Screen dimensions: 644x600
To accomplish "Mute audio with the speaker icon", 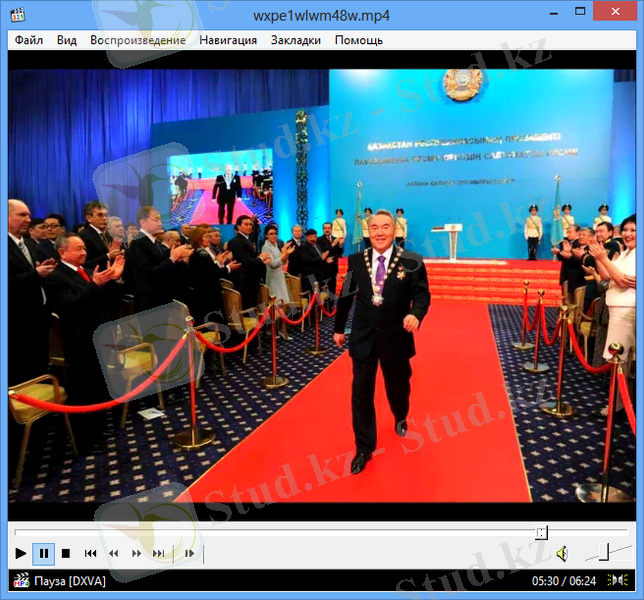I will pos(562,553).
